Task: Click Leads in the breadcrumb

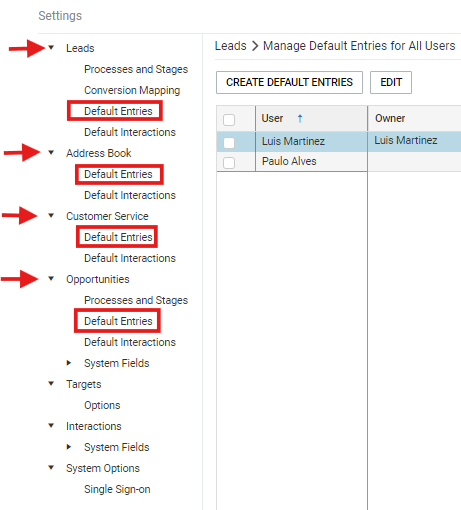Action: 230,46
